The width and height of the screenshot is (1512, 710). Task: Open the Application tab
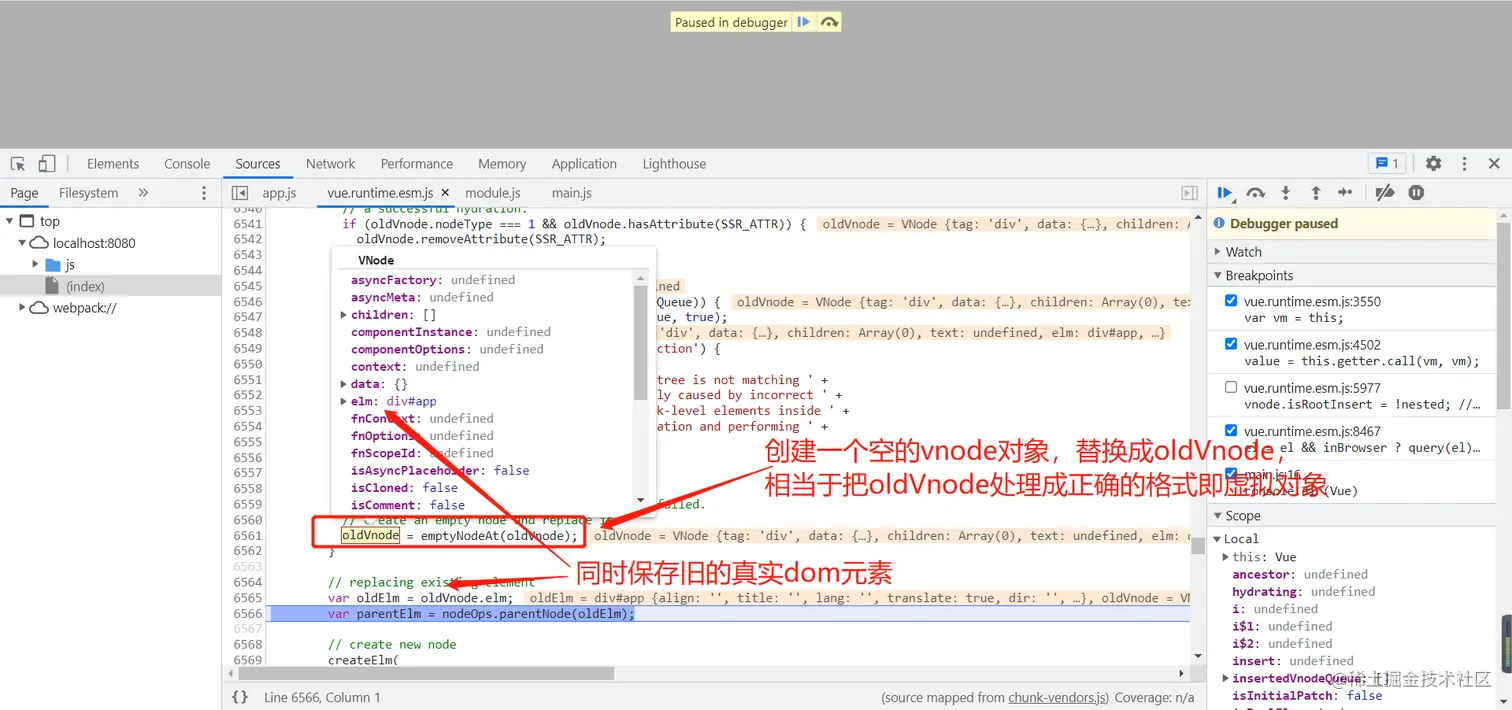584,164
